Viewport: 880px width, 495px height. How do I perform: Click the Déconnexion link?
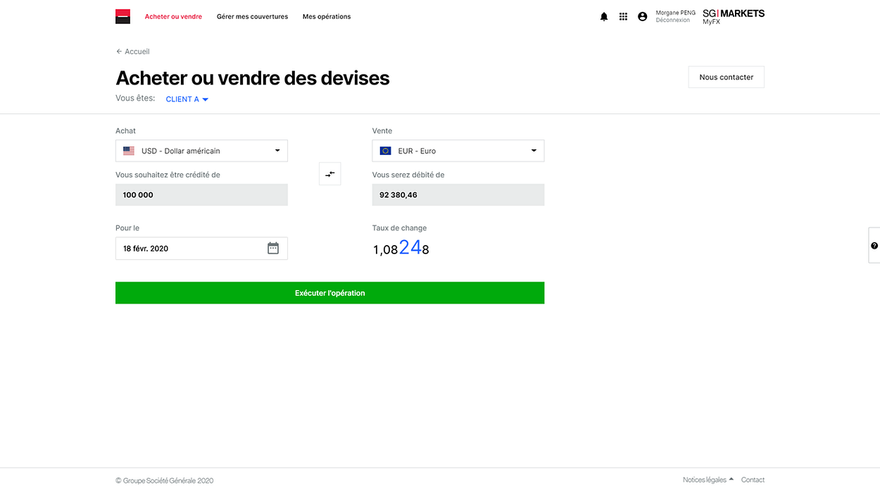click(672, 20)
